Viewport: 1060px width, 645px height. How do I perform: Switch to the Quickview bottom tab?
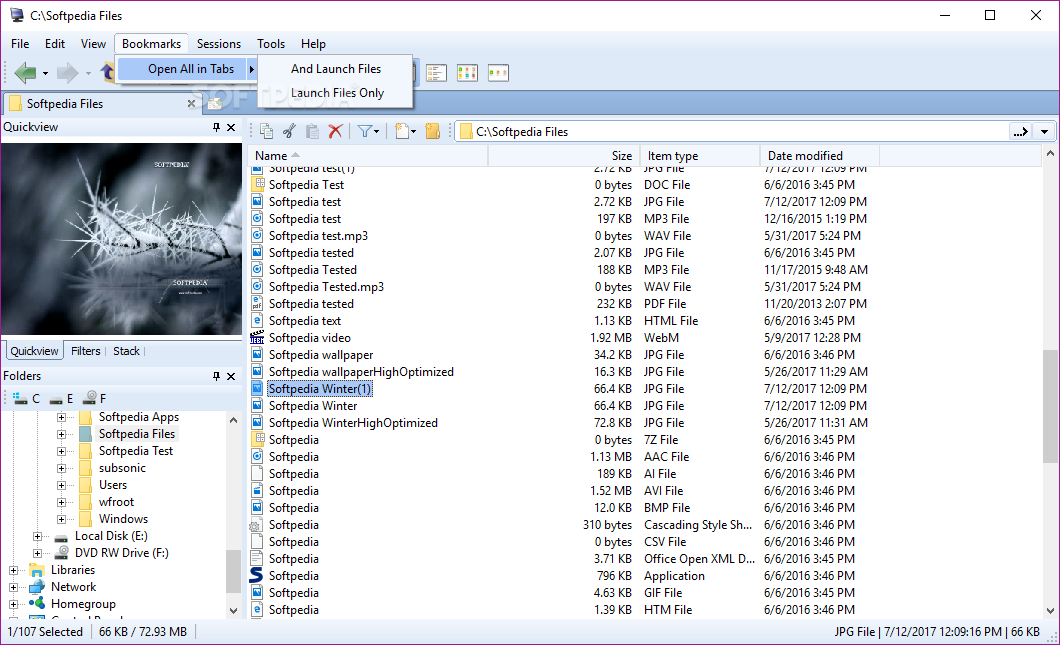pos(34,351)
